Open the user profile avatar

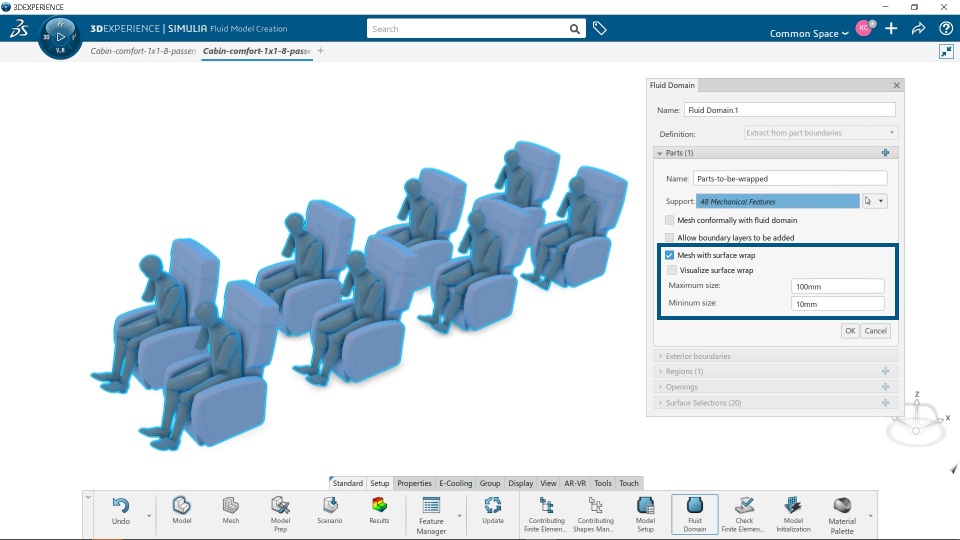[x=864, y=28]
